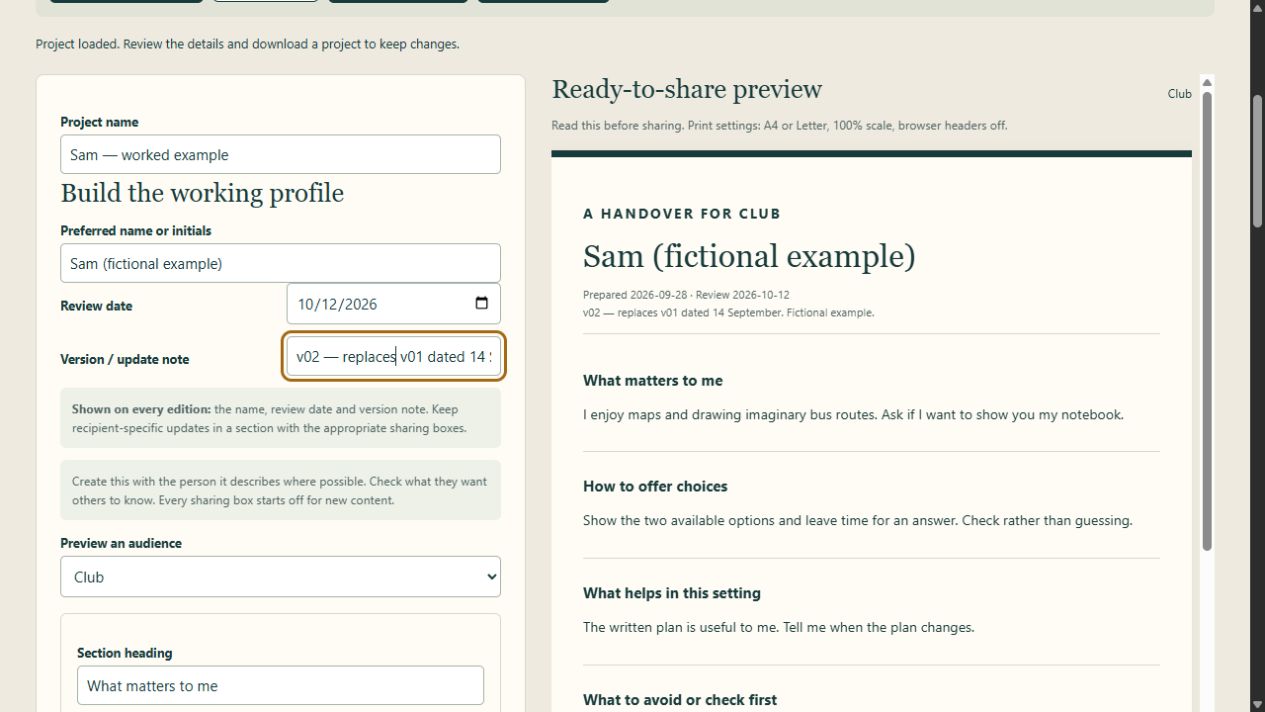The height and width of the screenshot is (712, 1265).
Task: Click the 'Ready-to-share preview' heading
Action: 687,89
